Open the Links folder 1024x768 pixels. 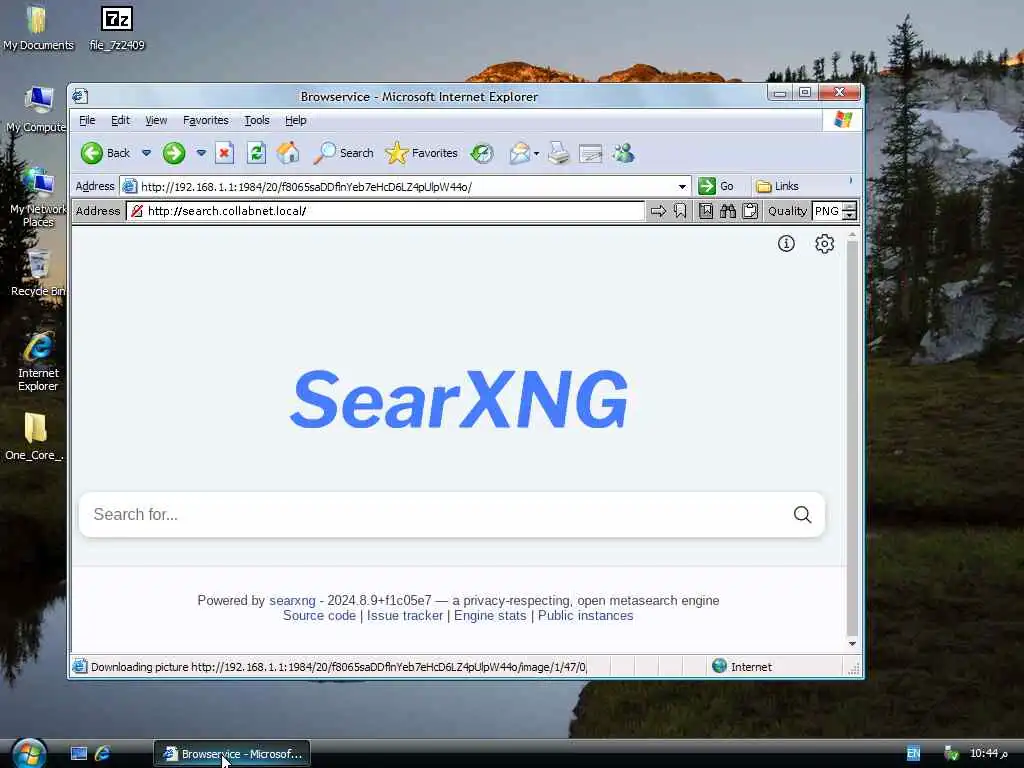[777, 186]
